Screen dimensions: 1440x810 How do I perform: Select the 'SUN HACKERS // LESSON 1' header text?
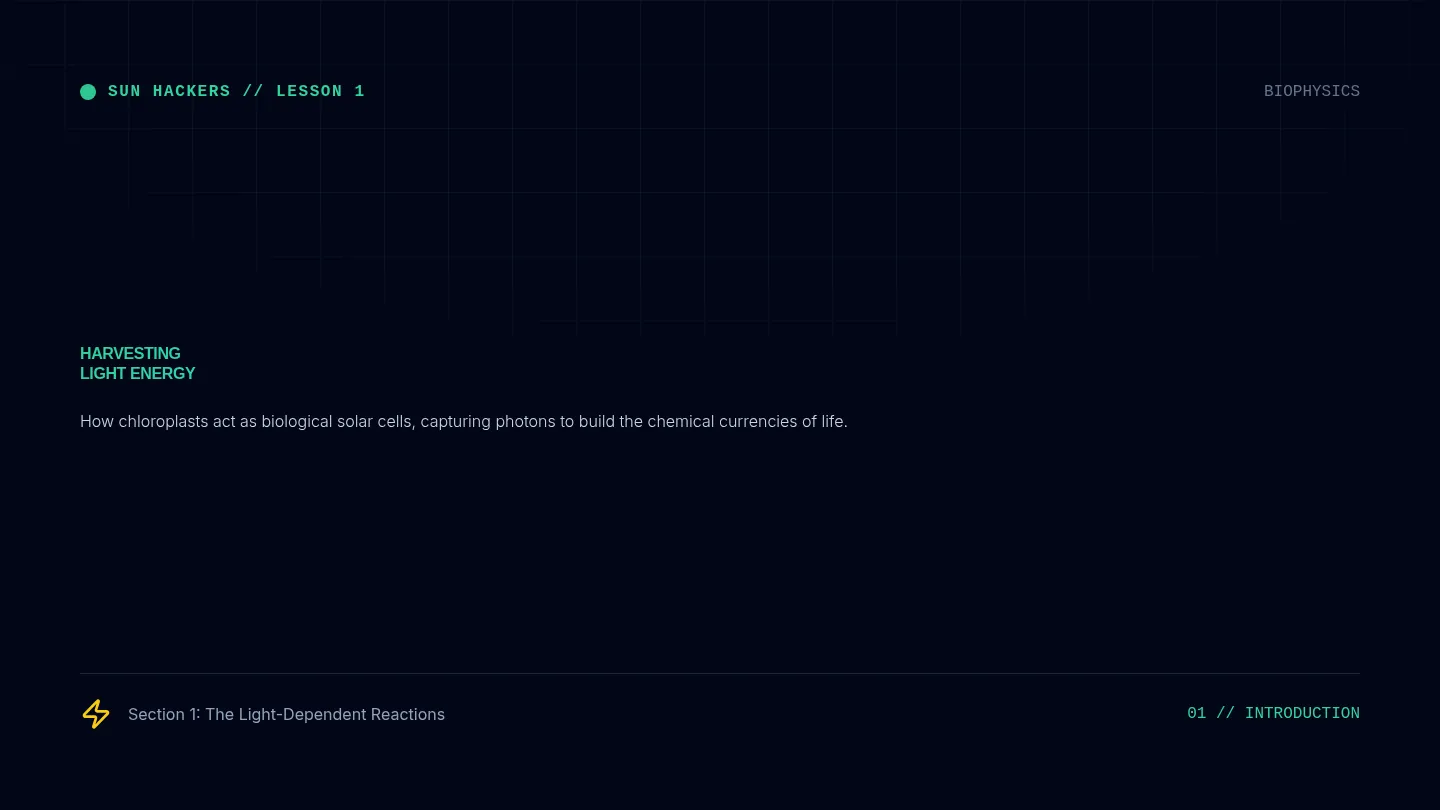coord(236,91)
